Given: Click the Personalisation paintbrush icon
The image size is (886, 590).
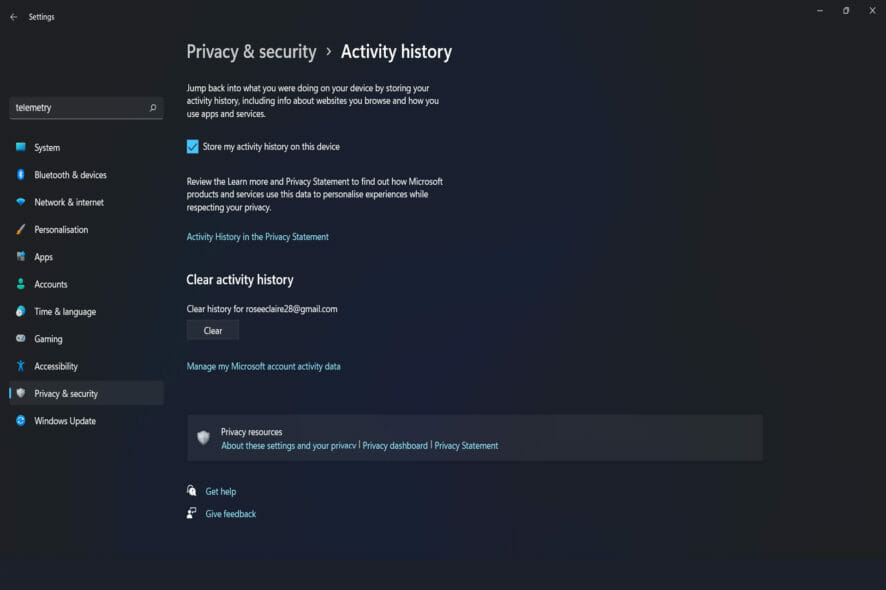Looking at the screenshot, I should pyautogui.click(x=20, y=229).
